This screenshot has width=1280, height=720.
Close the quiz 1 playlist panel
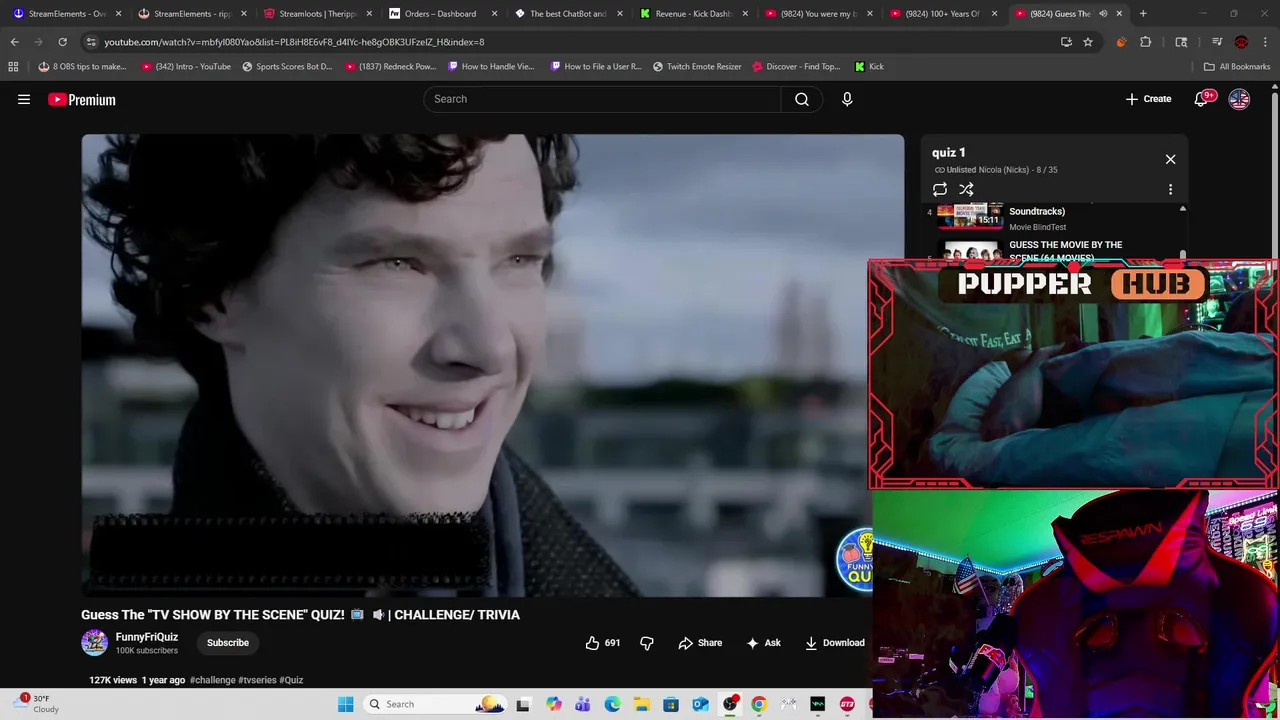coord(1170,159)
